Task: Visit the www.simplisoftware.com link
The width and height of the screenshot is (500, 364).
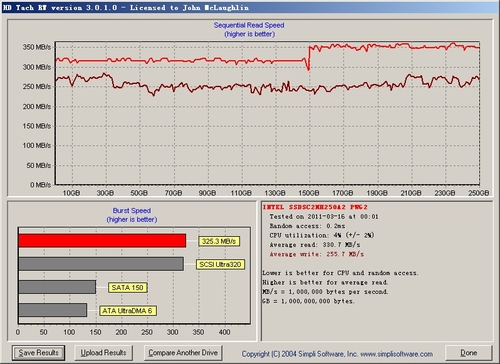Action: (396, 354)
